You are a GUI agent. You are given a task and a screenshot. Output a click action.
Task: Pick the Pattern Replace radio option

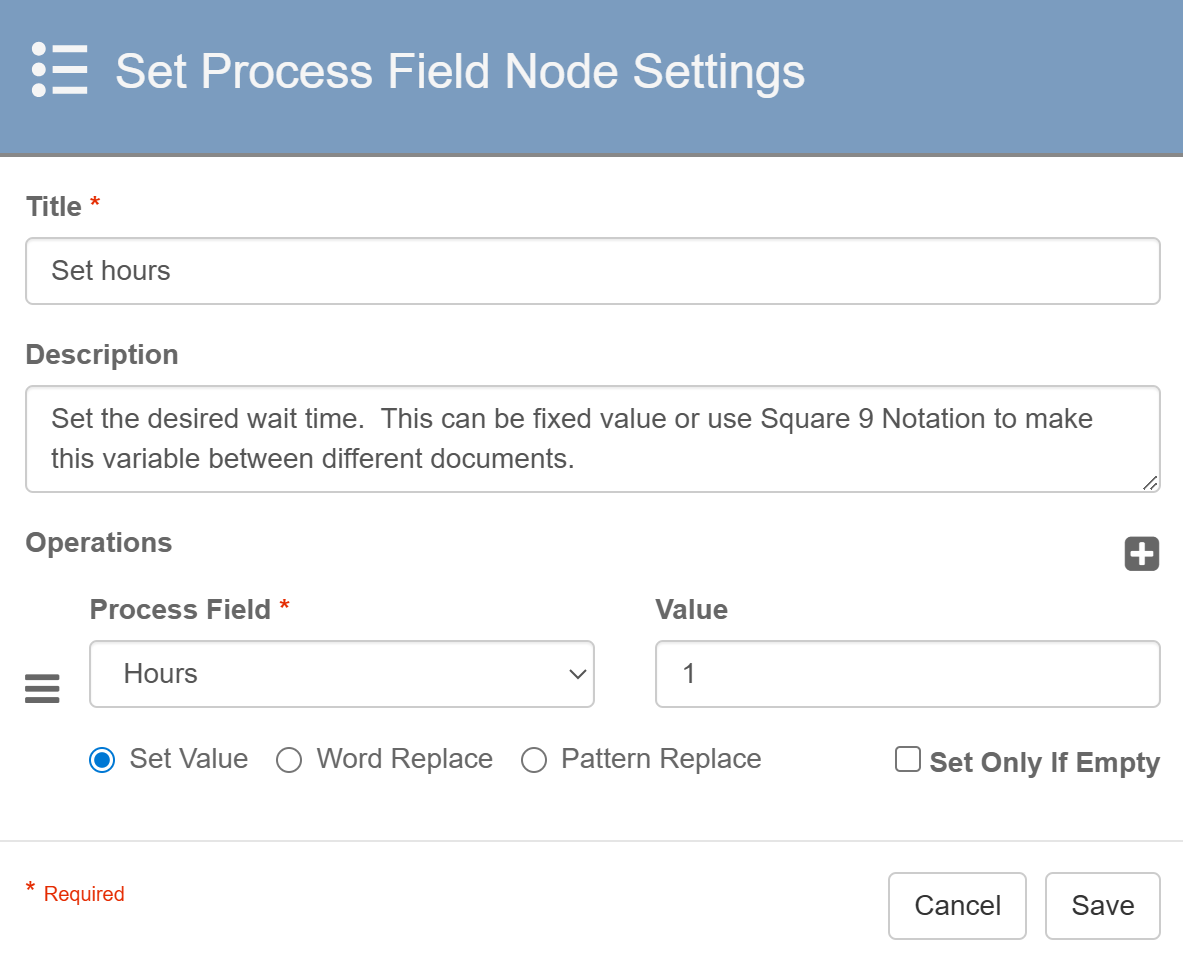point(534,761)
